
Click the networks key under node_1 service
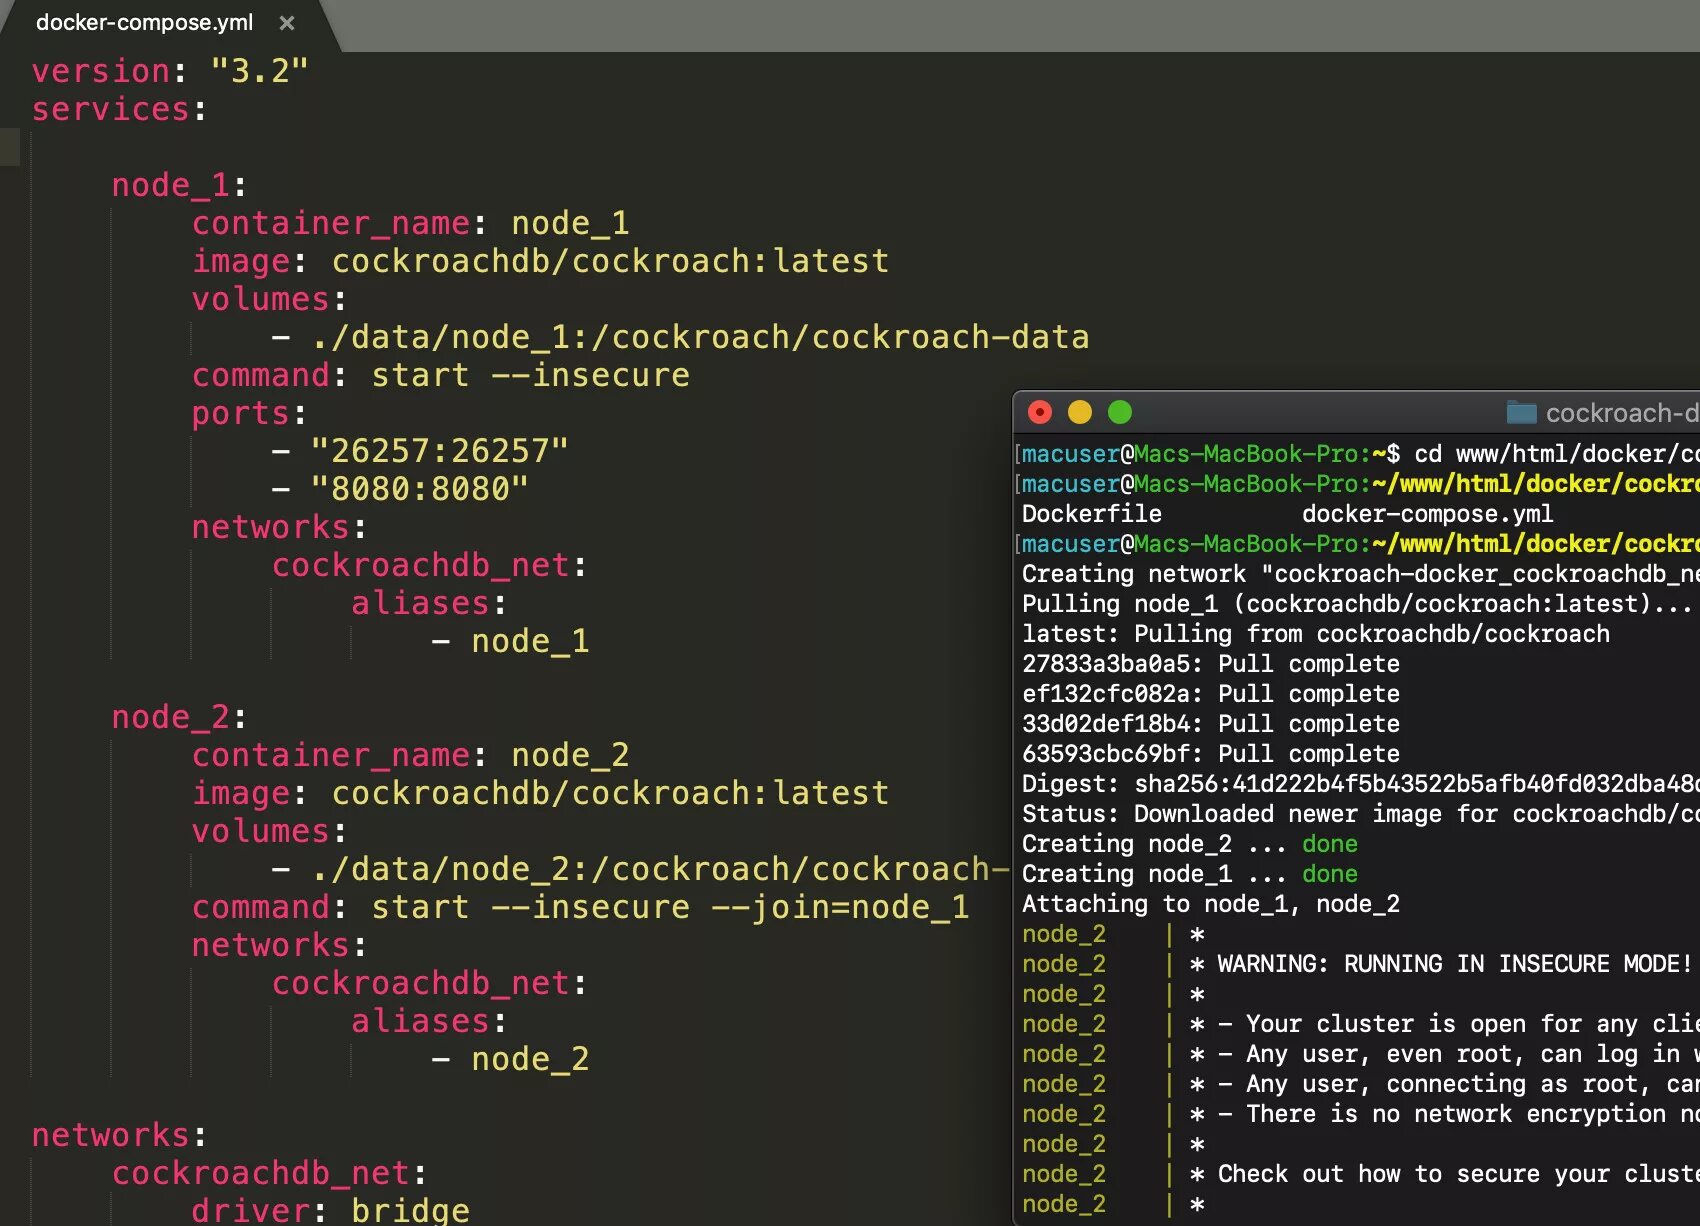(x=271, y=527)
